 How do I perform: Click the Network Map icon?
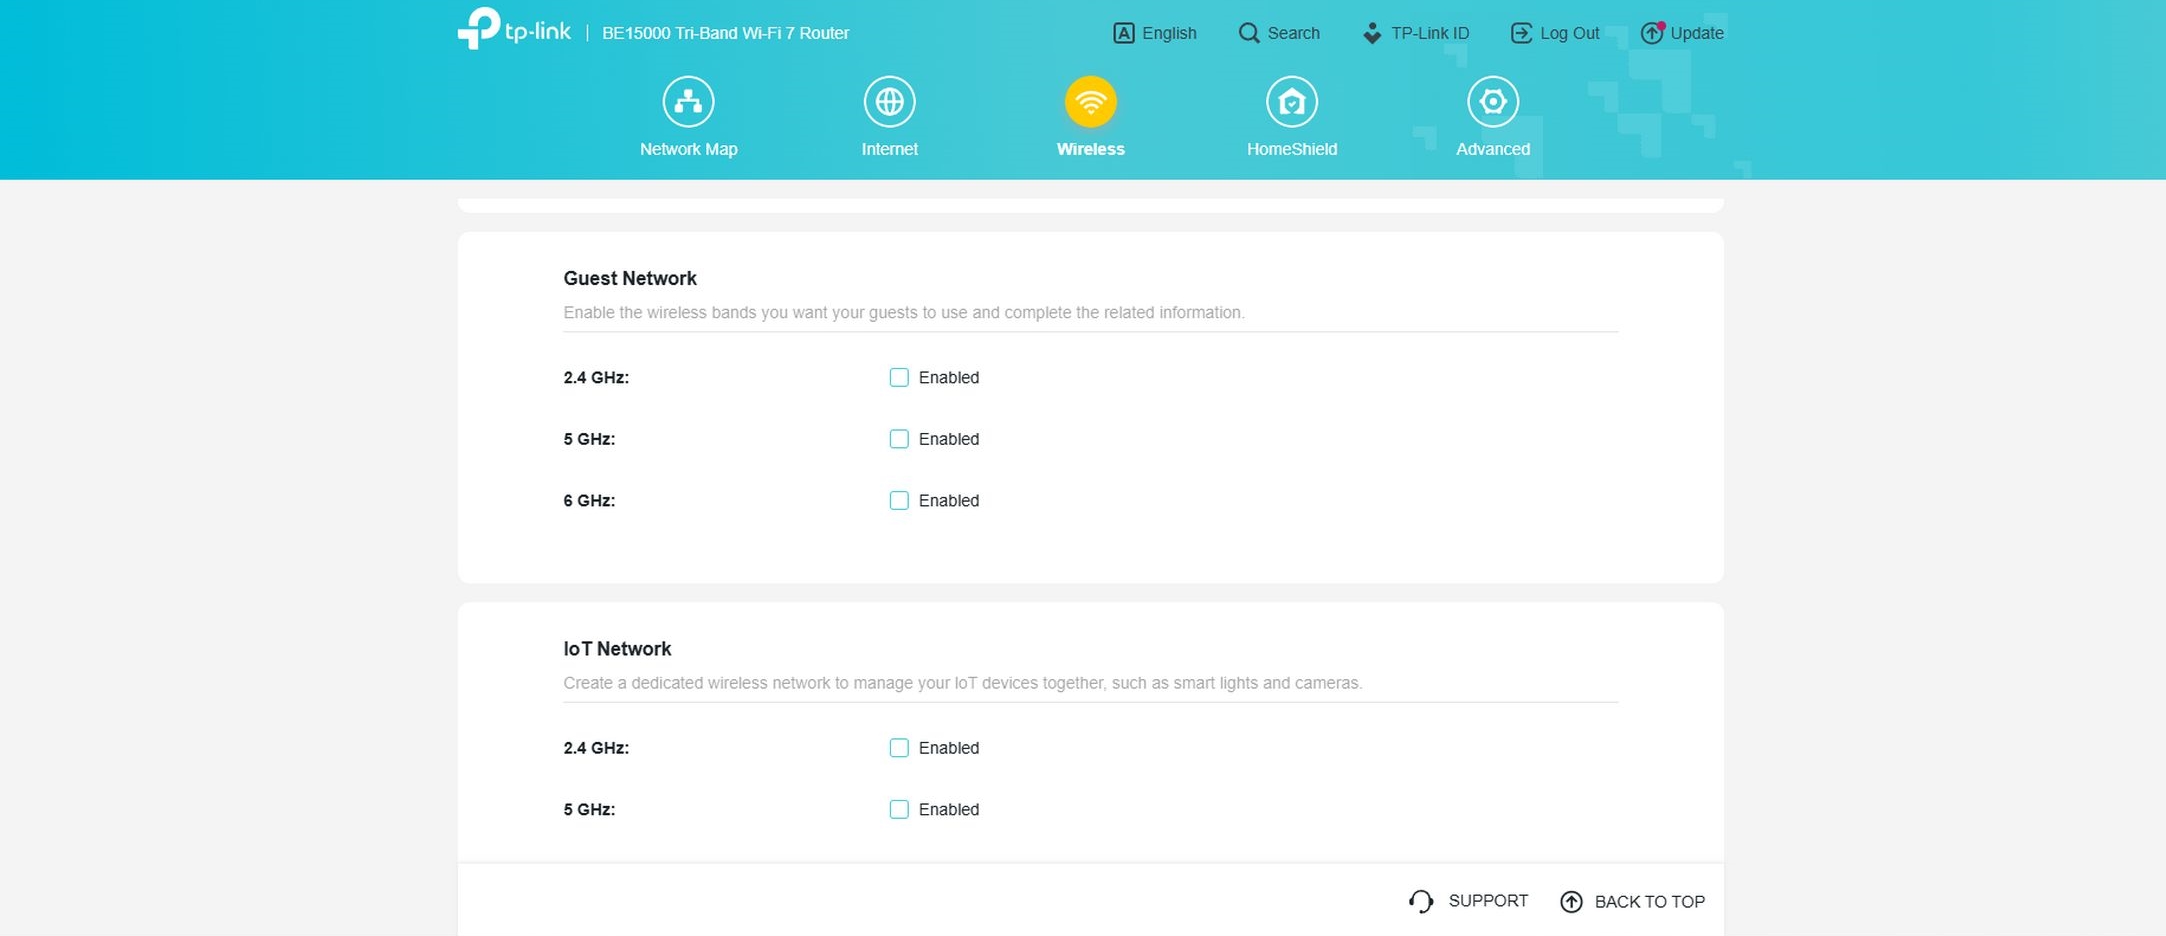click(x=688, y=102)
